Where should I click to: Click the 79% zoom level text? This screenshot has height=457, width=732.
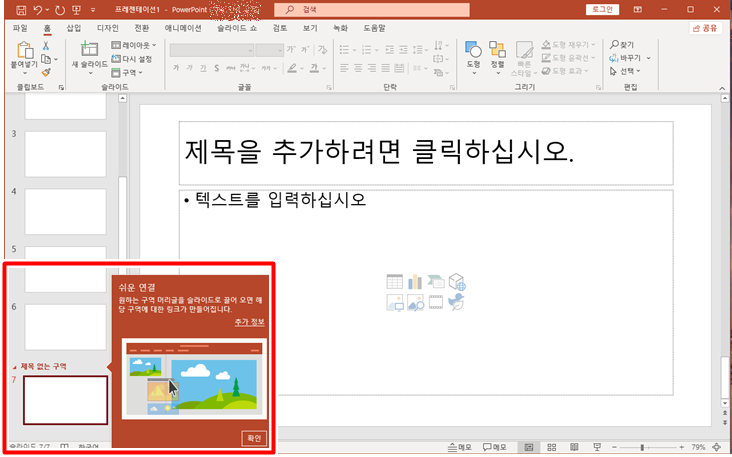(x=698, y=447)
